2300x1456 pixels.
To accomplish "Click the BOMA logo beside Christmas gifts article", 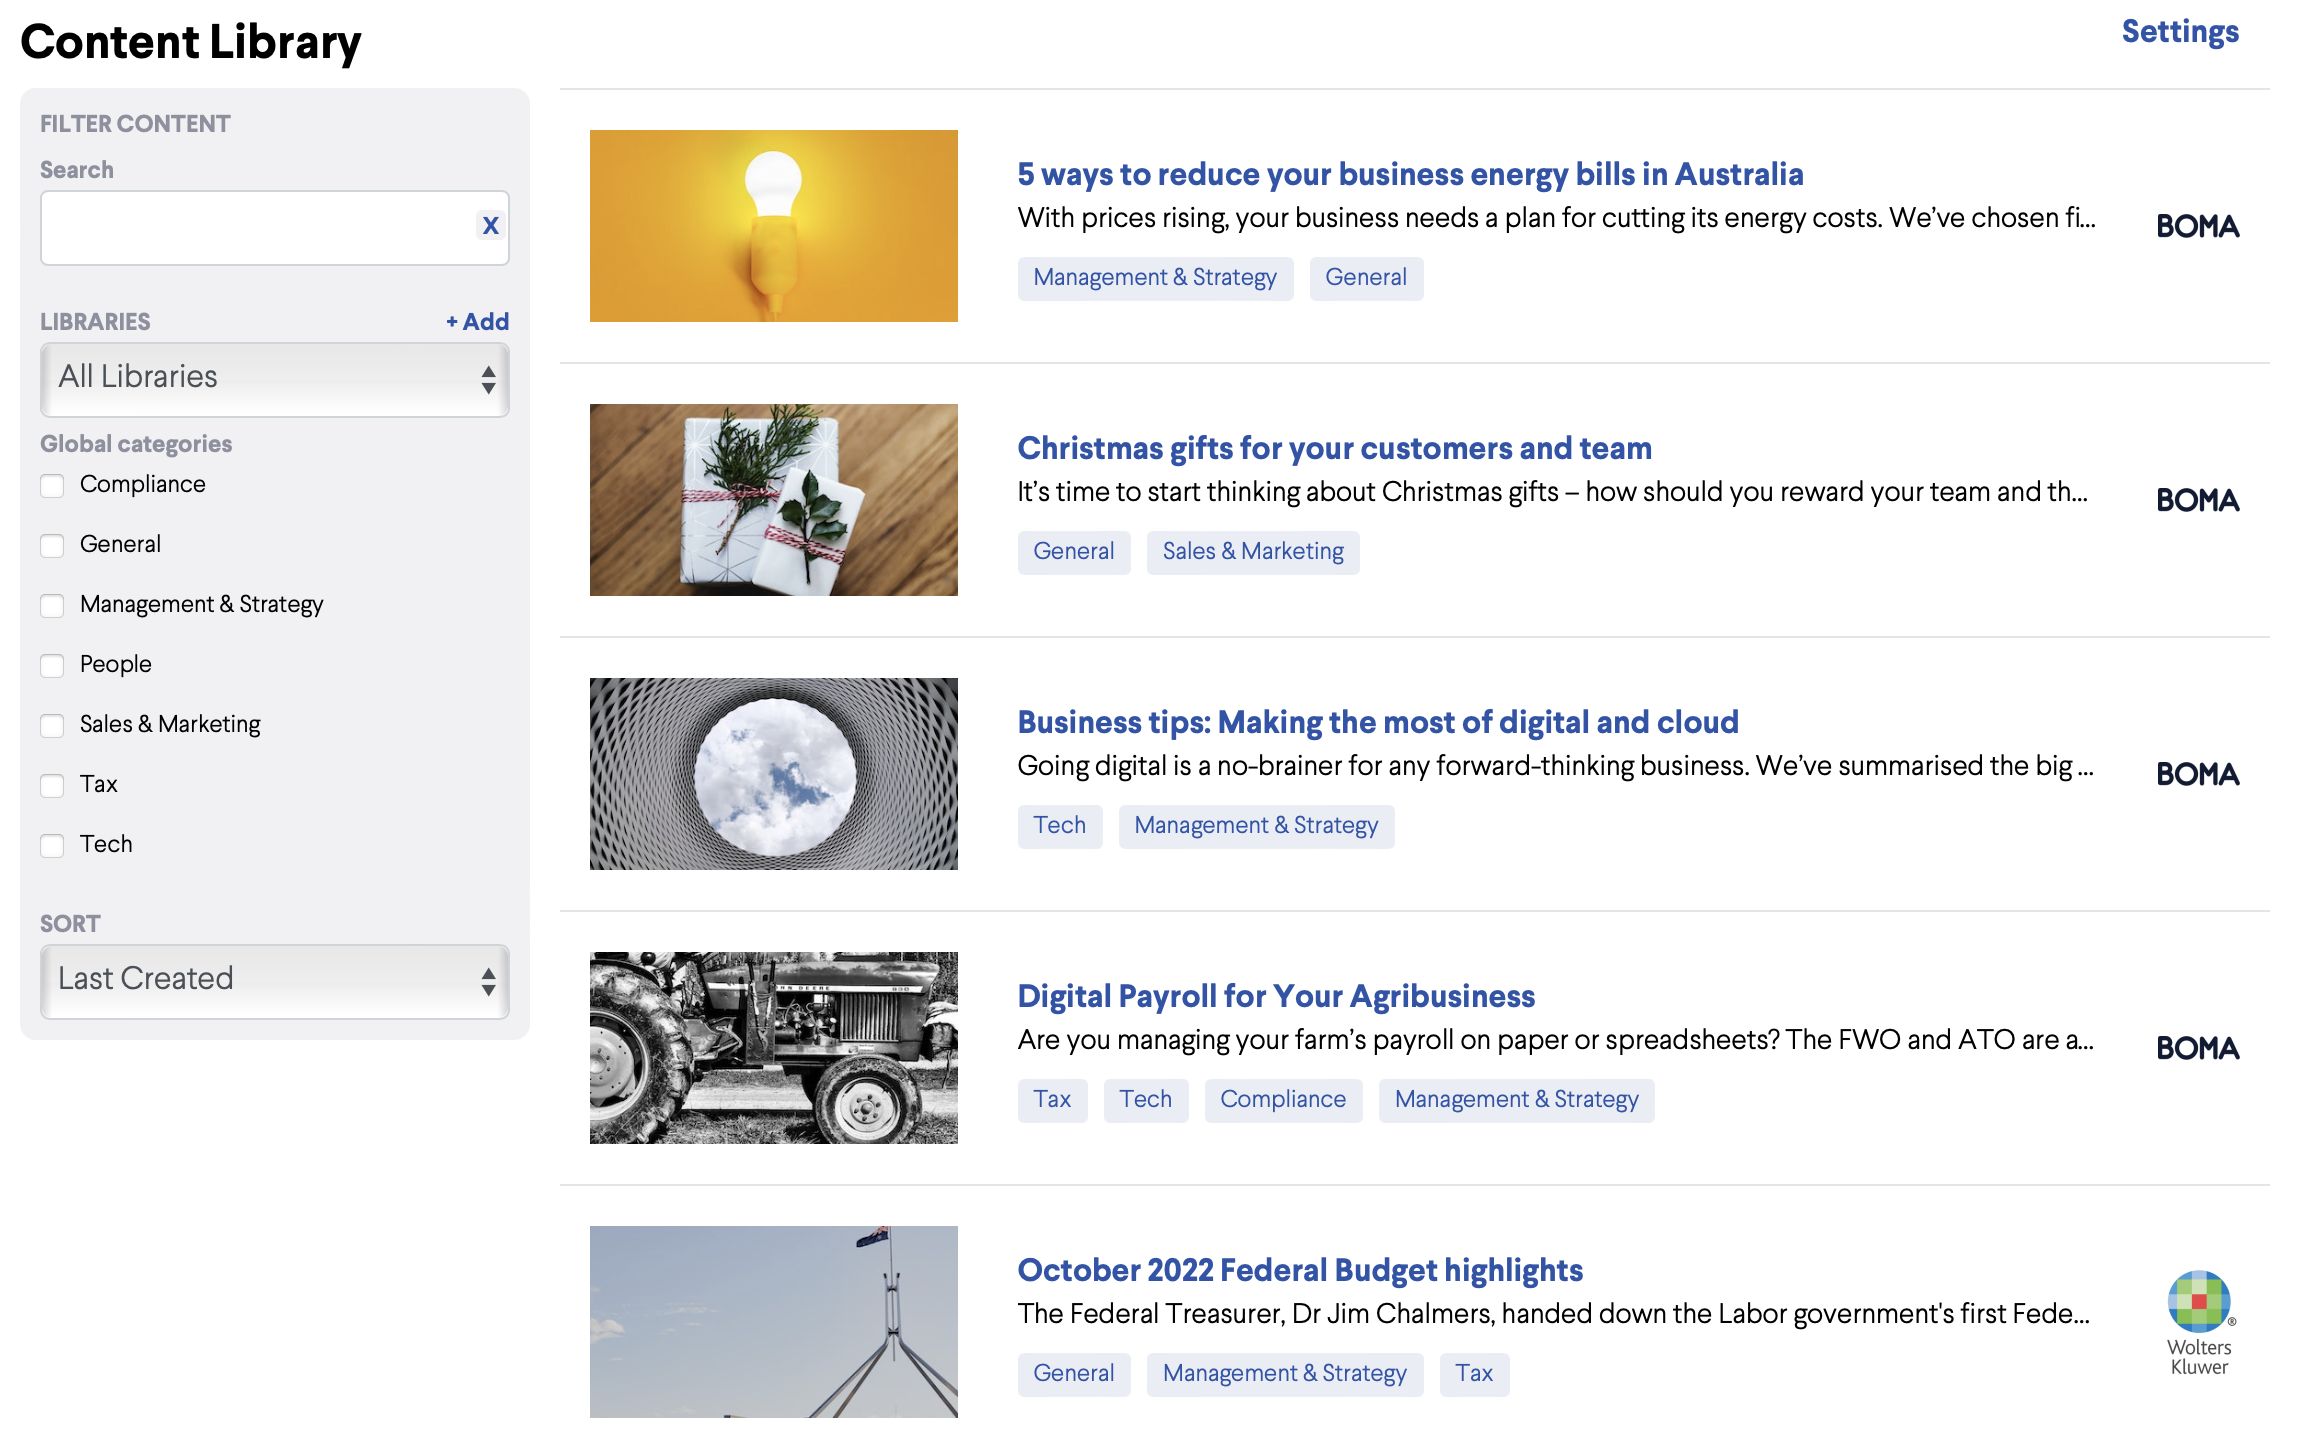I will pyautogui.click(x=2197, y=500).
